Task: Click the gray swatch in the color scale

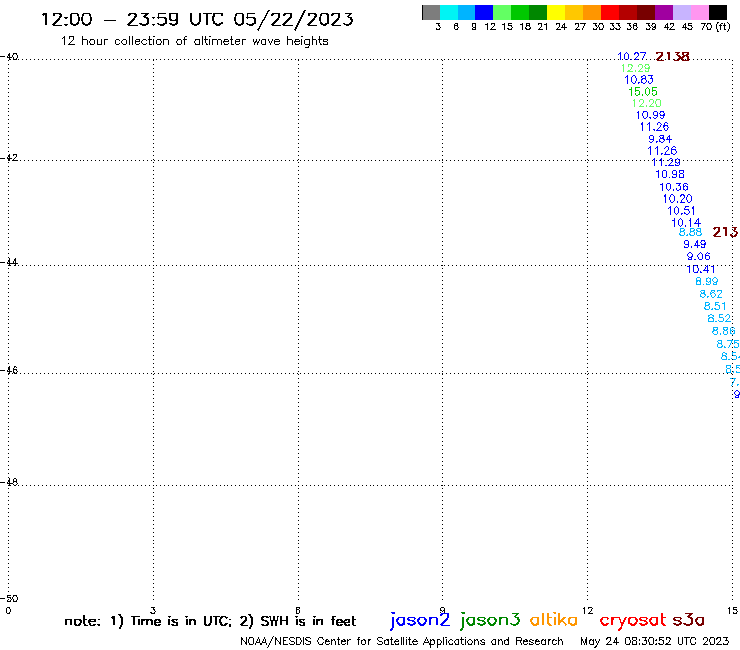Action: [x=431, y=12]
